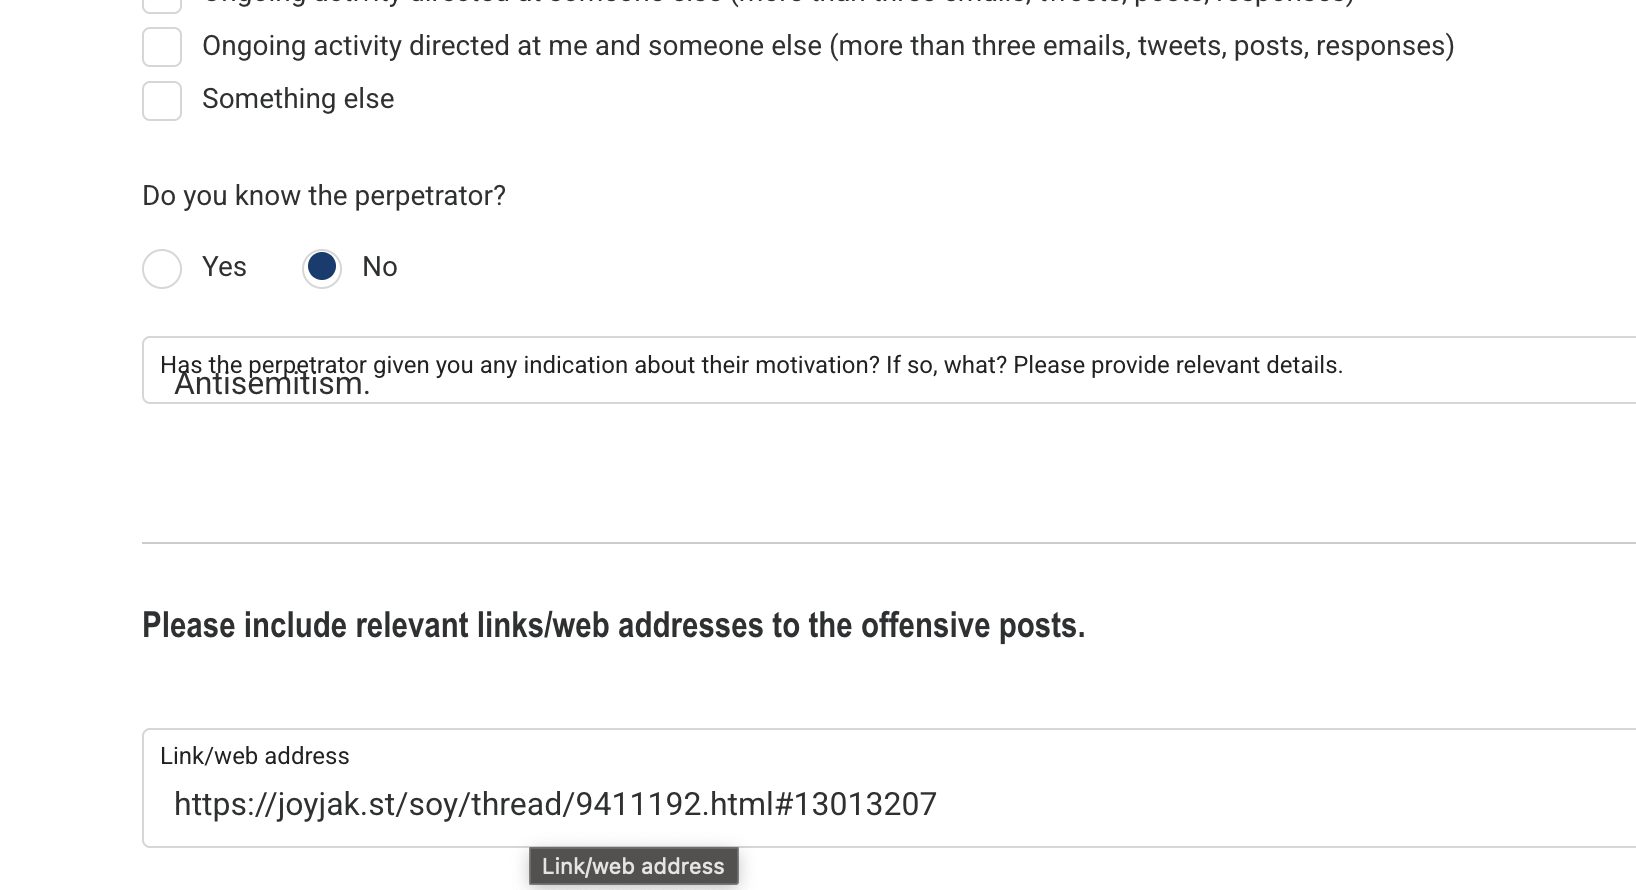Click the 'Link/web address' field label
1636x890 pixels.
[x=255, y=756]
